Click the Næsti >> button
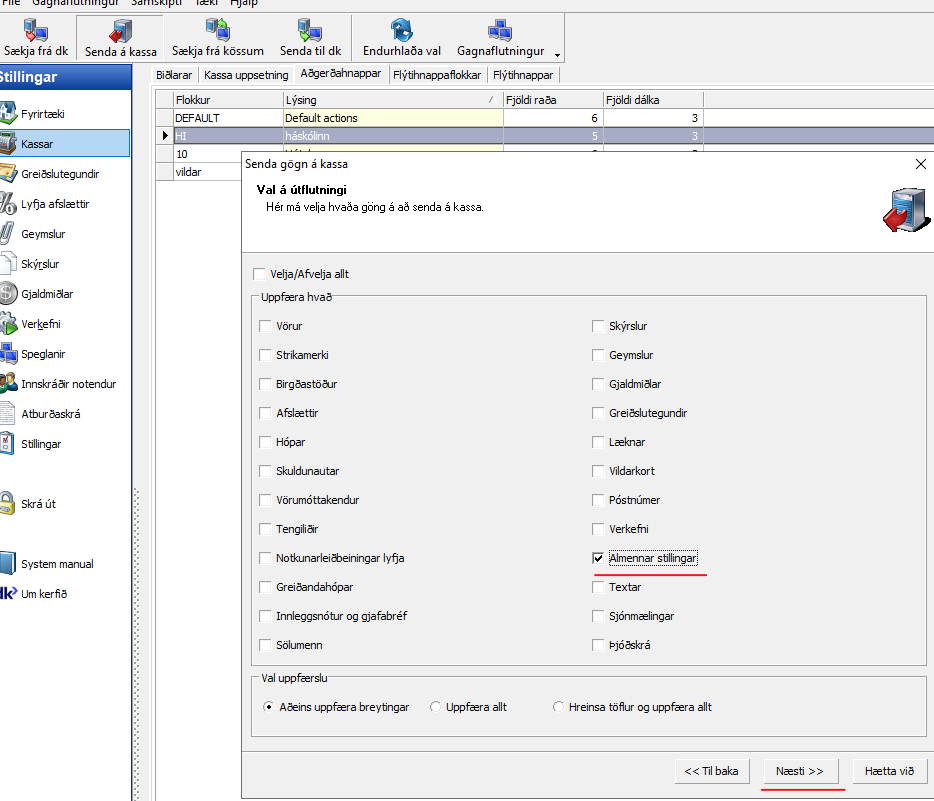The image size is (934, 801). point(799,771)
